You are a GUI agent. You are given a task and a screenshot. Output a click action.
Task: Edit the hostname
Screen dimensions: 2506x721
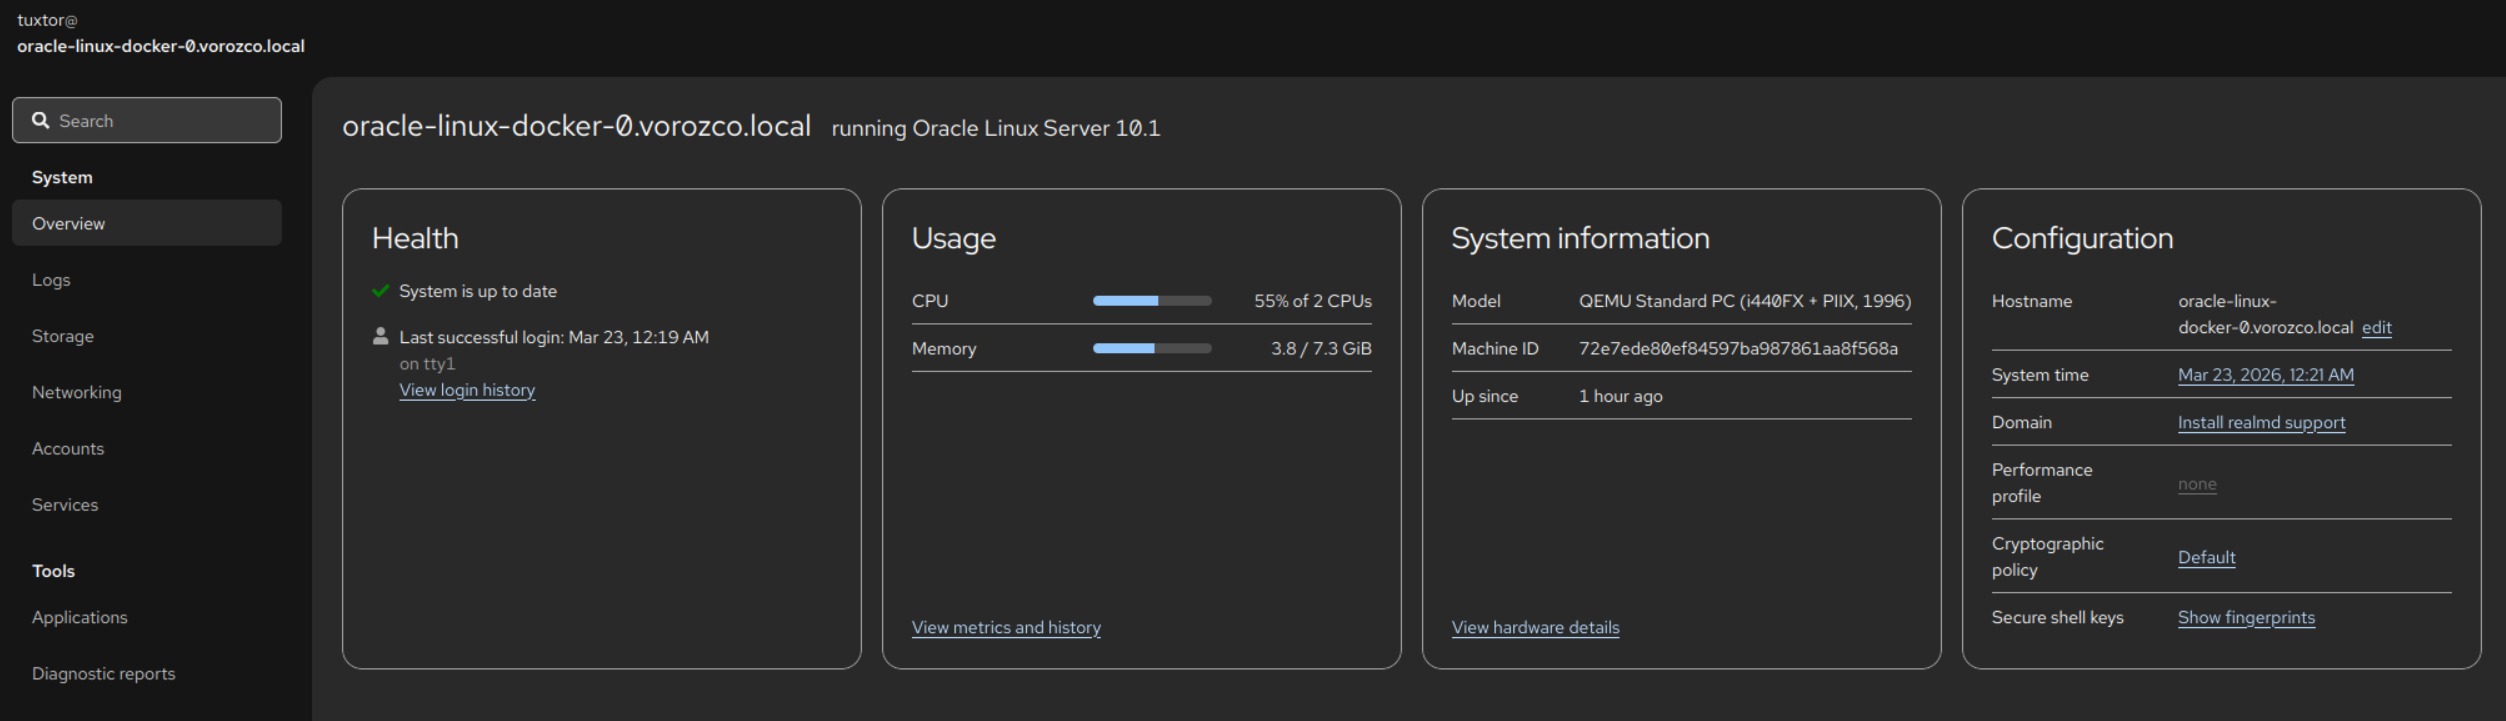point(2376,327)
